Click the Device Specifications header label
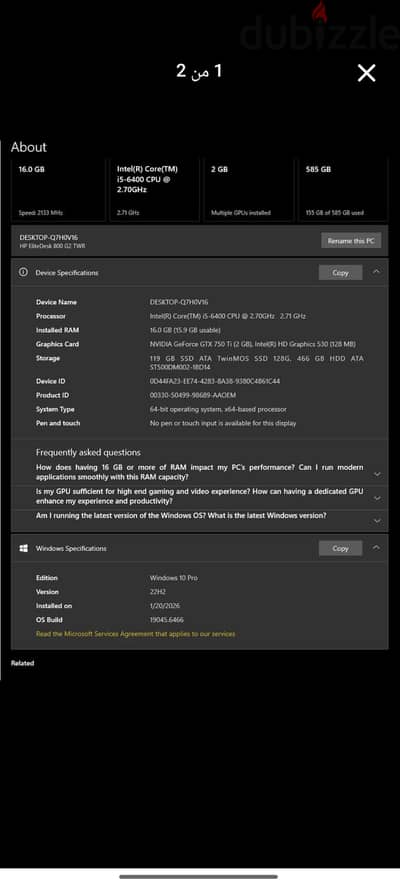The image size is (400, 885). [67, 273]
